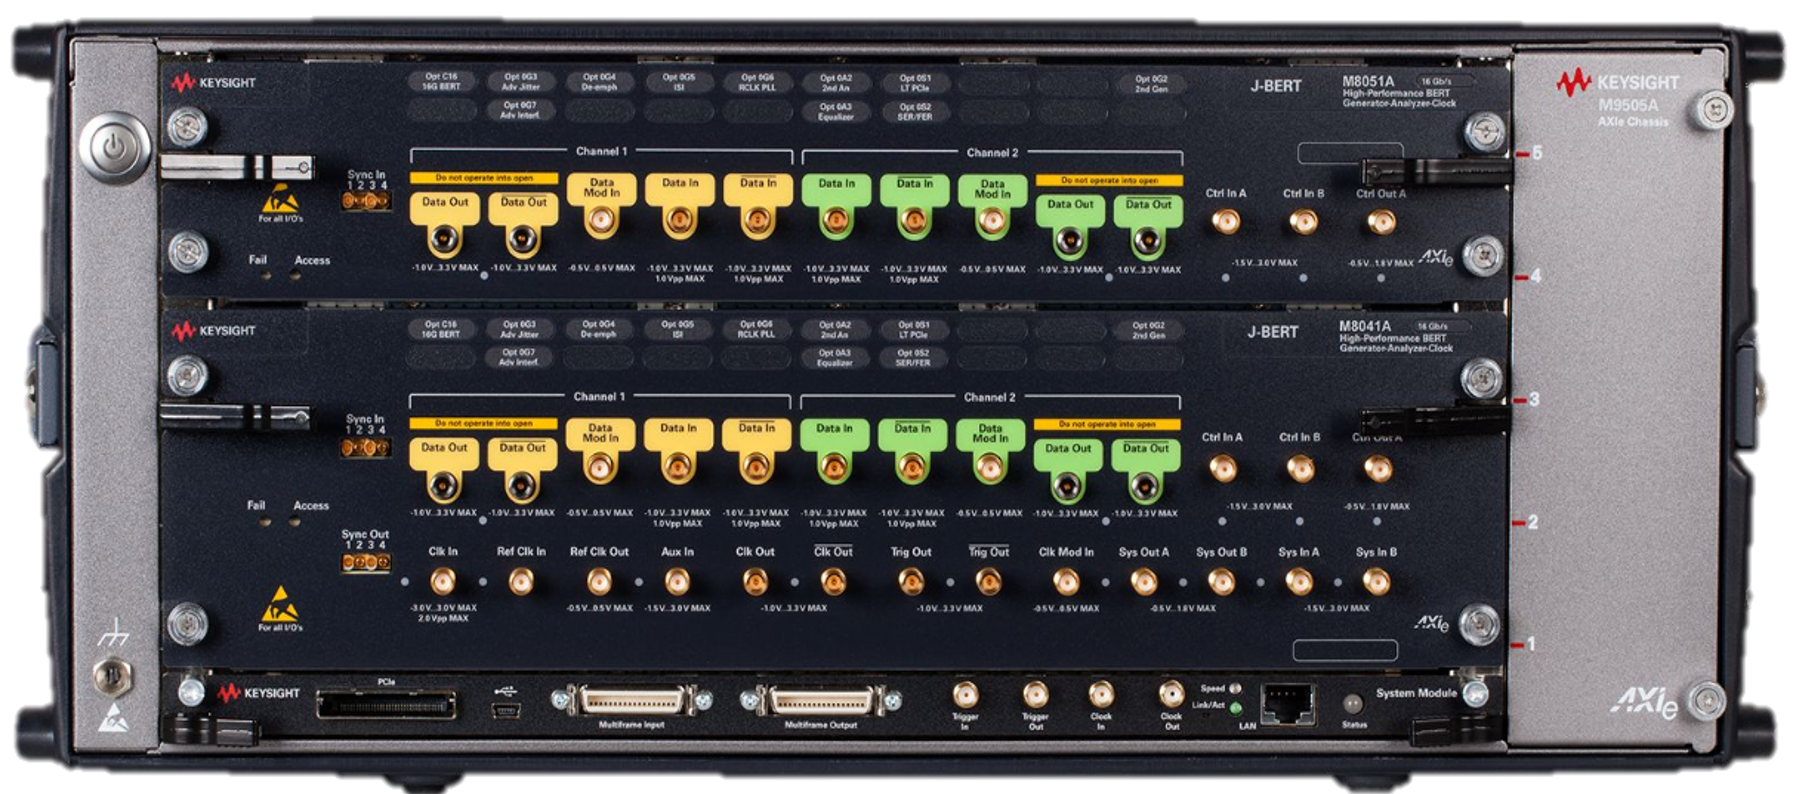Image resolution: width=1796 pixels, height=794 pixels.
Task: Select the Speed LED next to the LAN port
Action: [x=1235, y=688]
